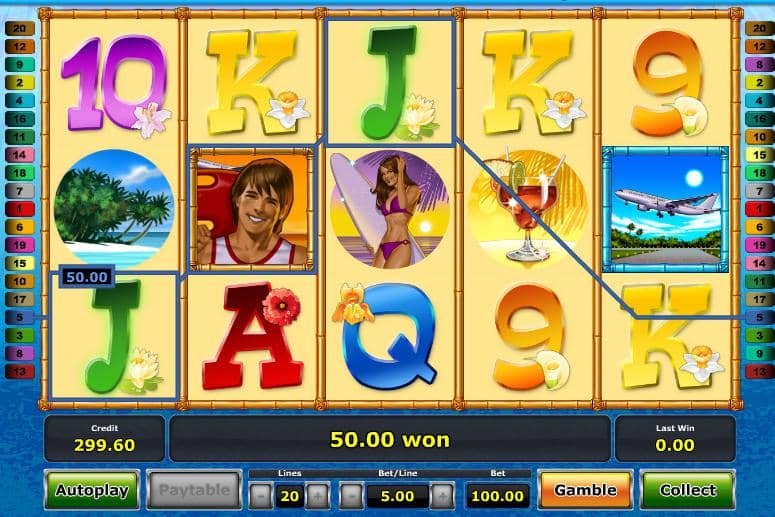
Task: Click the 50.00 win amount tag
Action: click(87, 277)
